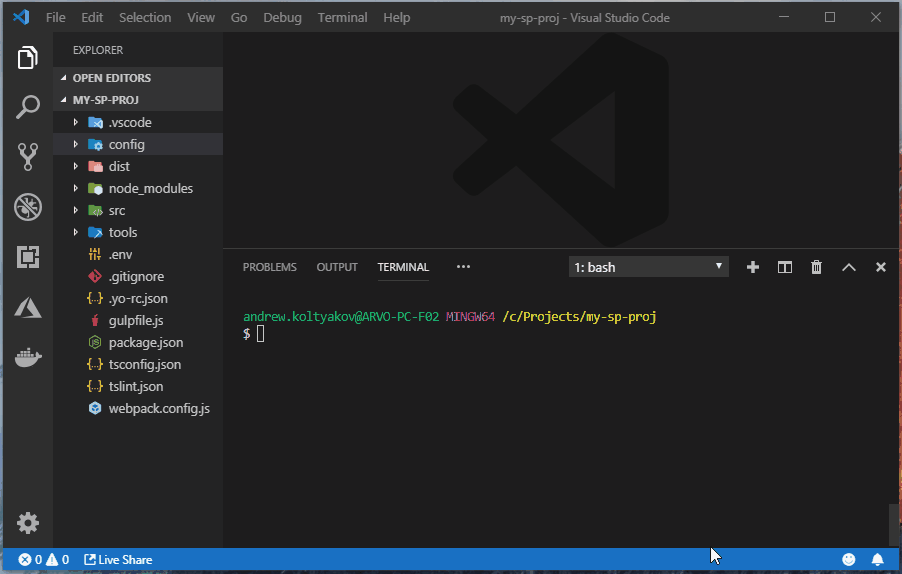The height and width of the screenshot is (574, 902).
Task: Switch to the PROBLEMS tab
Action: 269,267
